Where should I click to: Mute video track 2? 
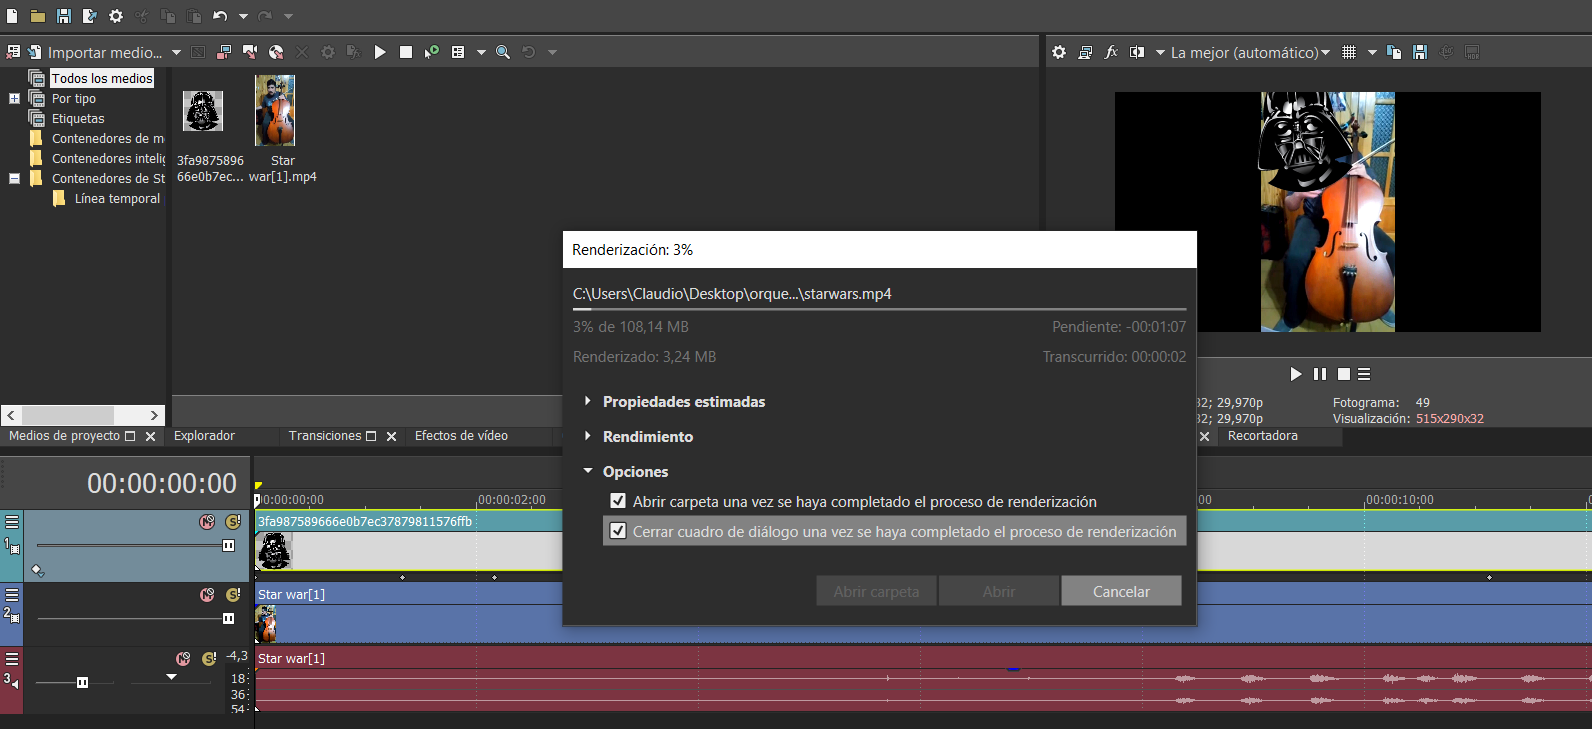(207, 594)
